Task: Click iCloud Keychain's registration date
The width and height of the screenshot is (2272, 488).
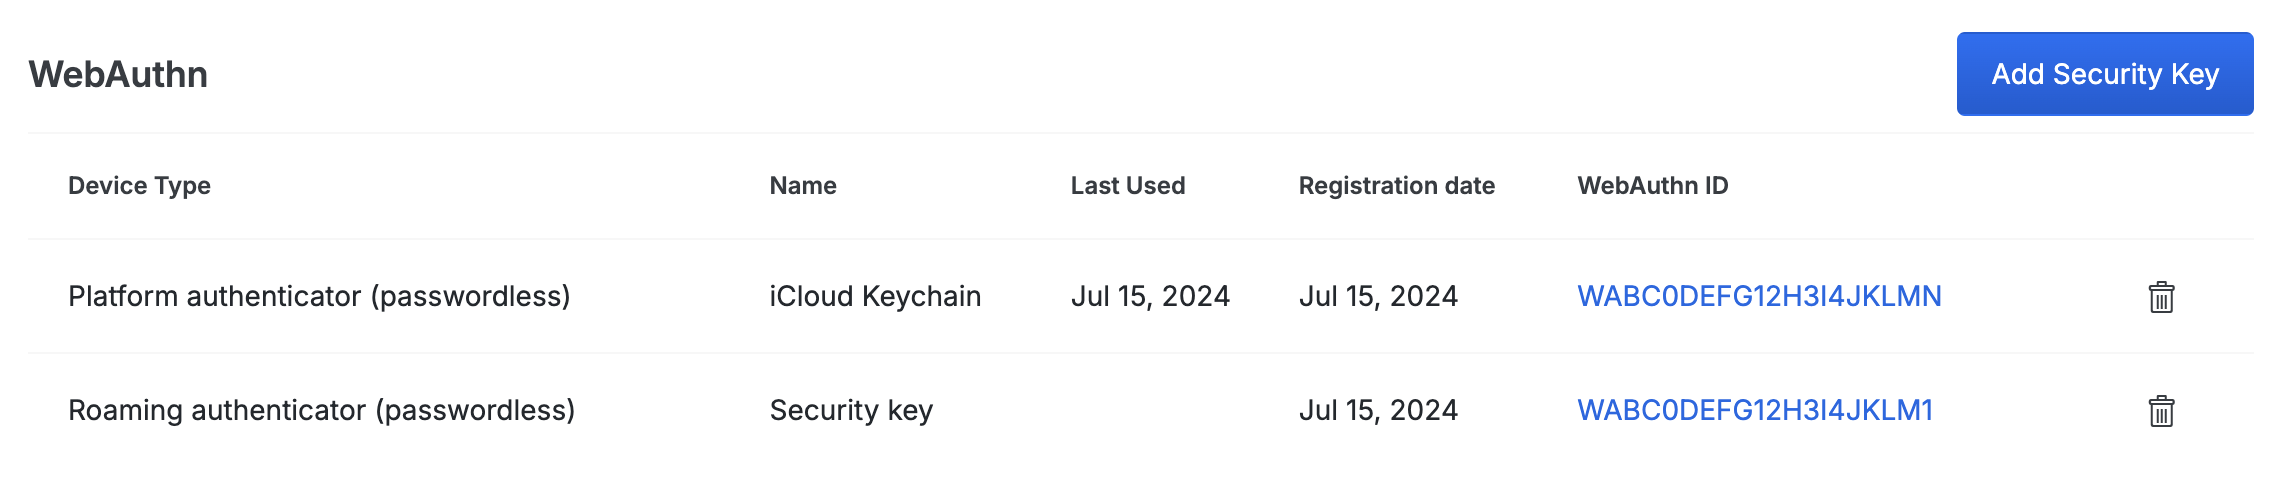Action: tap(1378, 296)
